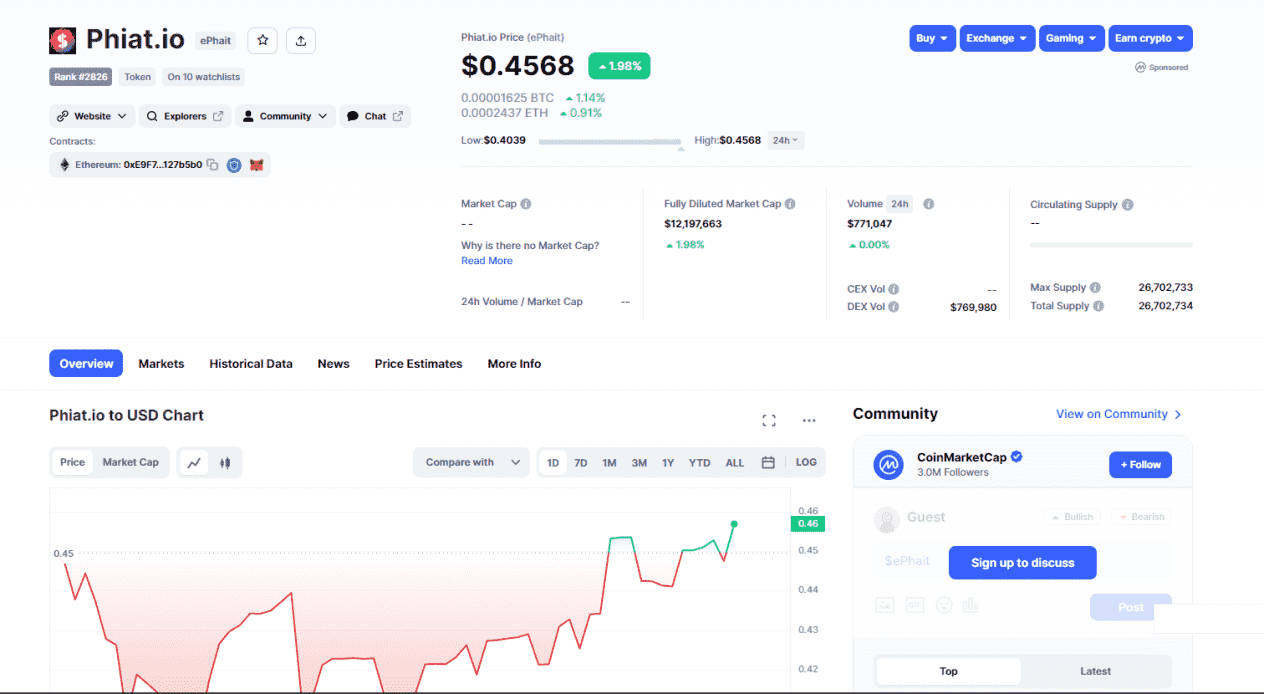Open the Exchange dropdown menu
Image resolution: width=1264 pixels, height=694 pixels.
point(997,38)
